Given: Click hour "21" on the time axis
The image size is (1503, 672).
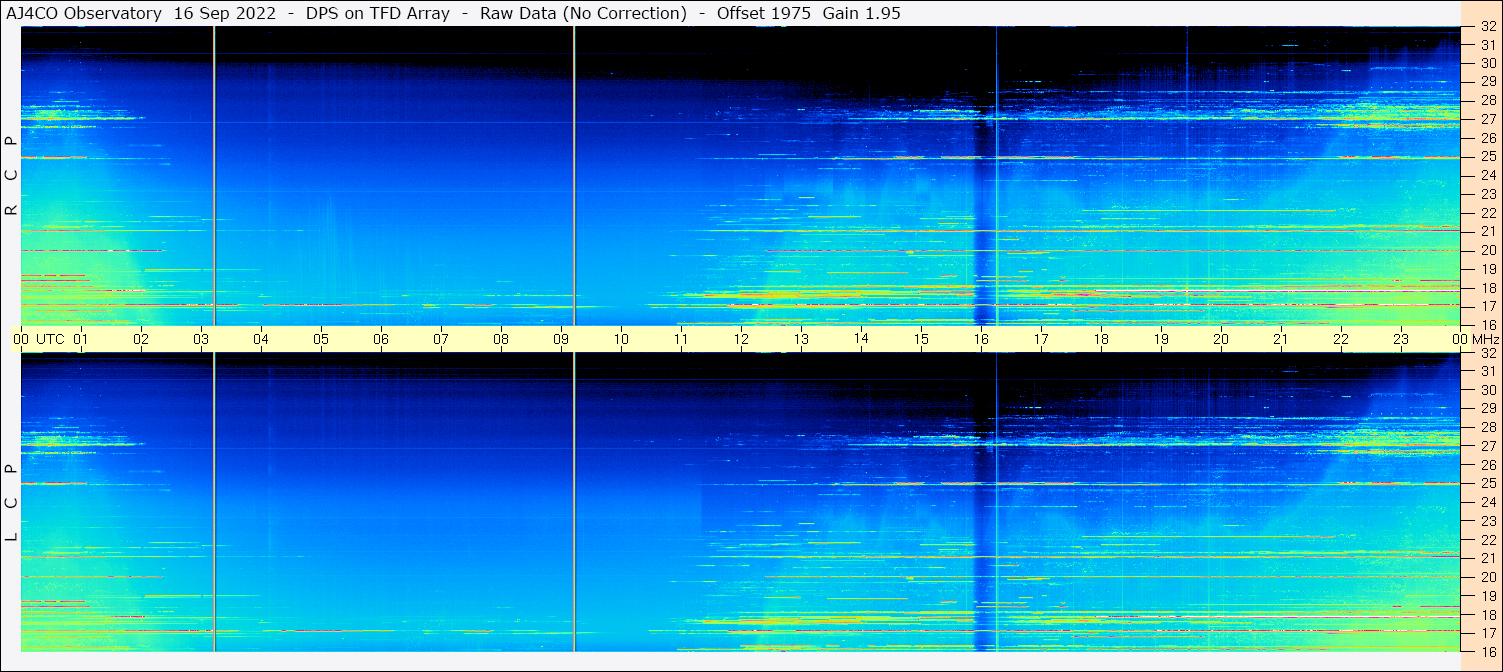Looking at the screenshot, I should click(1281, 339).
